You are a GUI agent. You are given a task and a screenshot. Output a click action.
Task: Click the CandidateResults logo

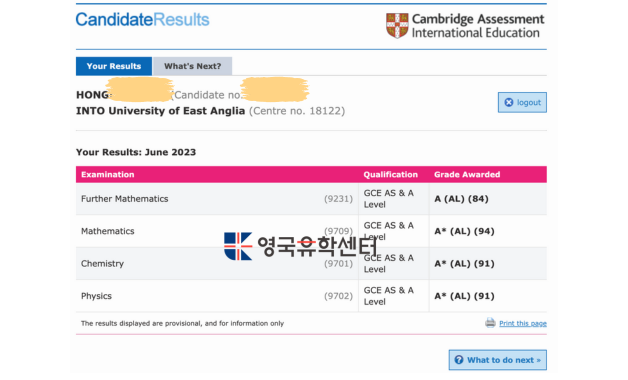pyautogui.click(x=143, y=20)
